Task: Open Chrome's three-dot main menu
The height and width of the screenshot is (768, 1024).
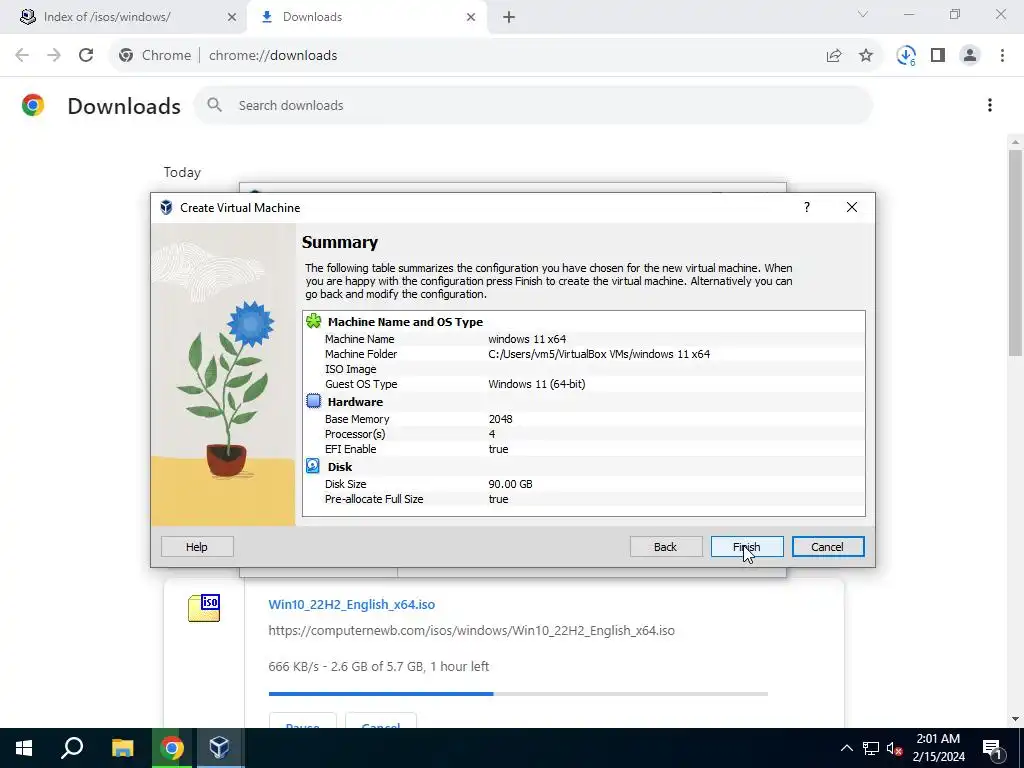Action: (1002, 56)
